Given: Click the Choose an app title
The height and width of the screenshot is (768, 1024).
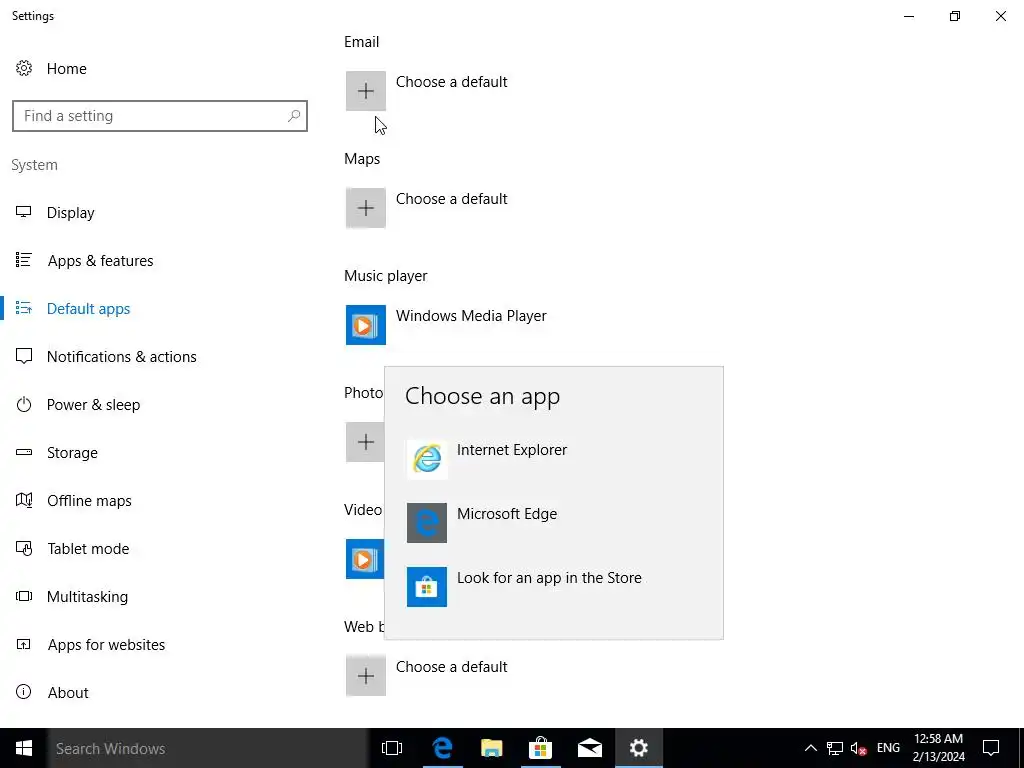Looking at the screenshot, I should [483, 396].
